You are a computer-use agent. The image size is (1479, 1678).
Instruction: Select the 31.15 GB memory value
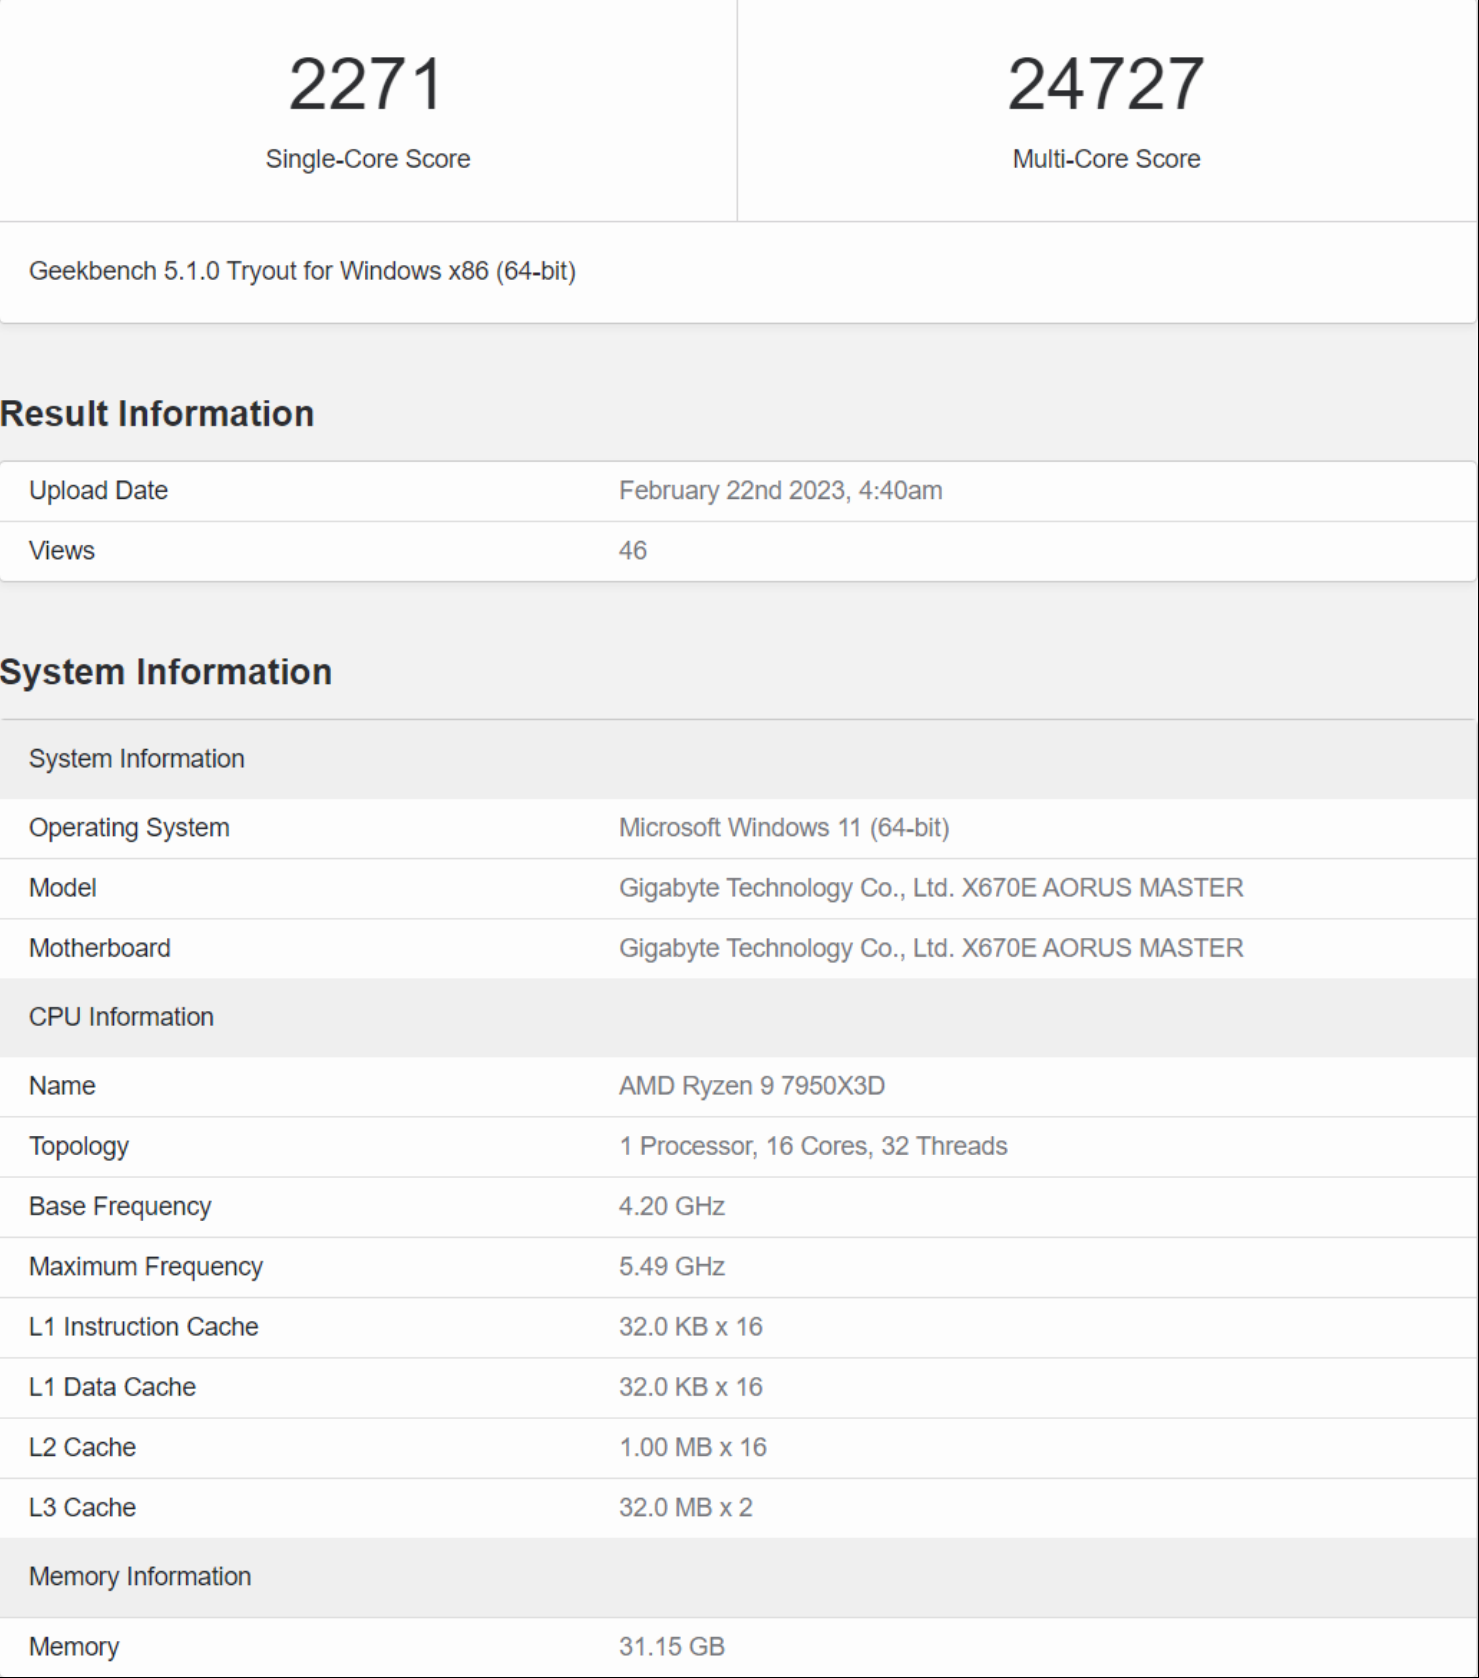tap(672, 1647)
